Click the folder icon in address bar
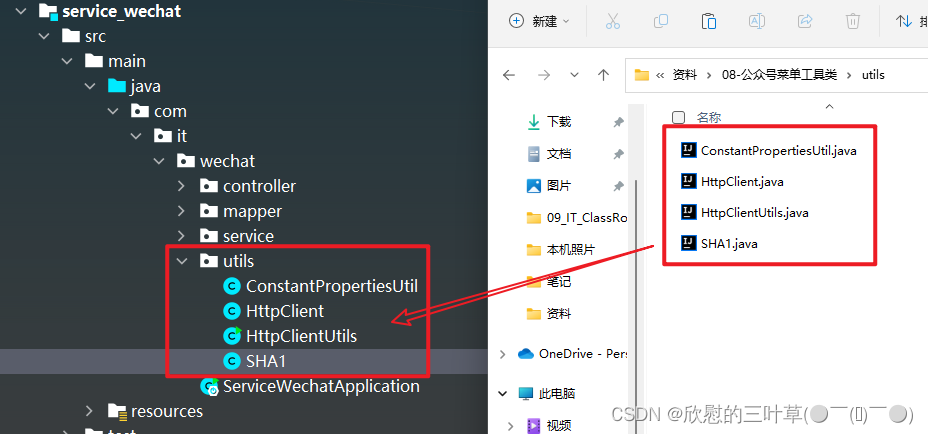The width and height of the screenshot is (928, 434). [x=642, y=75]
